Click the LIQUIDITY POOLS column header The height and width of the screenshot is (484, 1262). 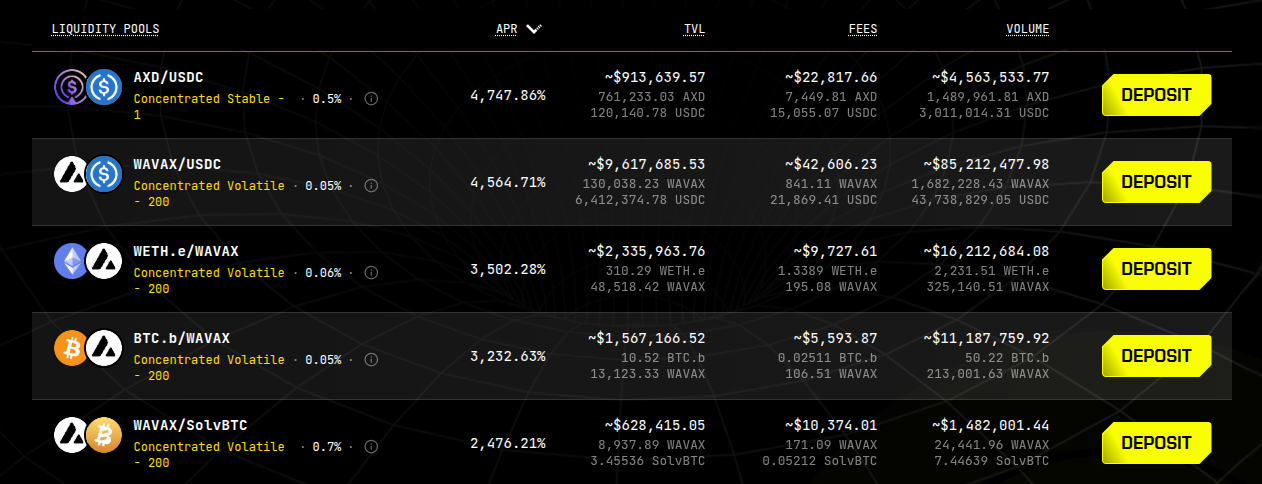click(x=105, y=29)
